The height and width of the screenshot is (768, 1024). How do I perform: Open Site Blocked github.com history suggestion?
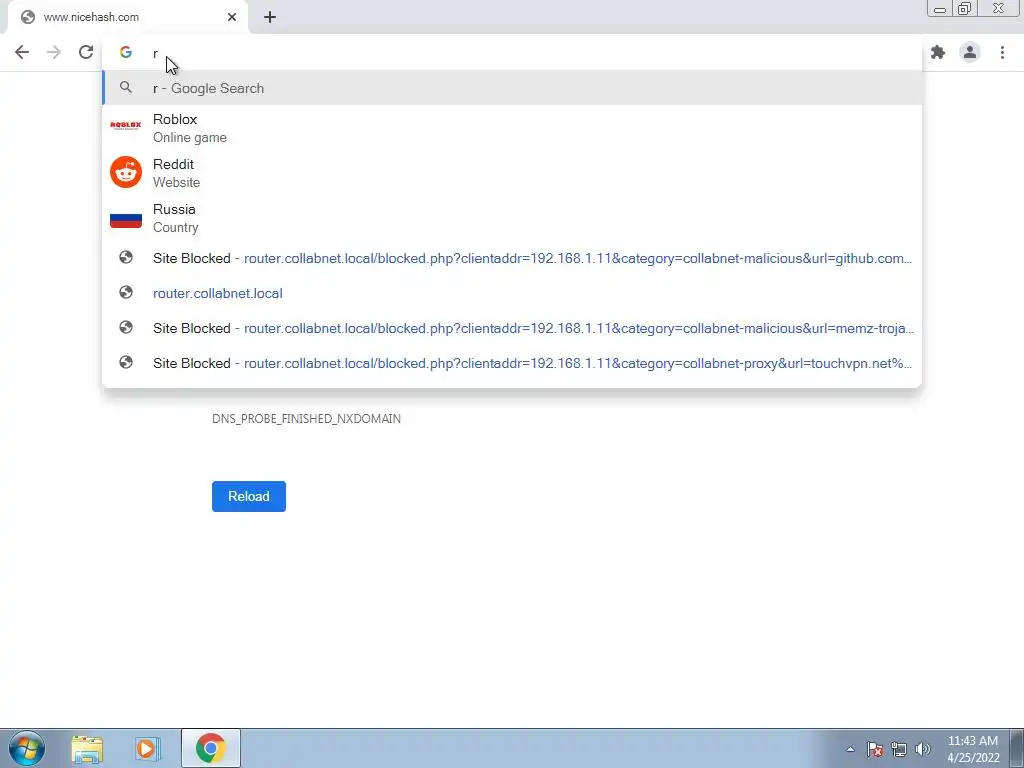click(512, 258)
